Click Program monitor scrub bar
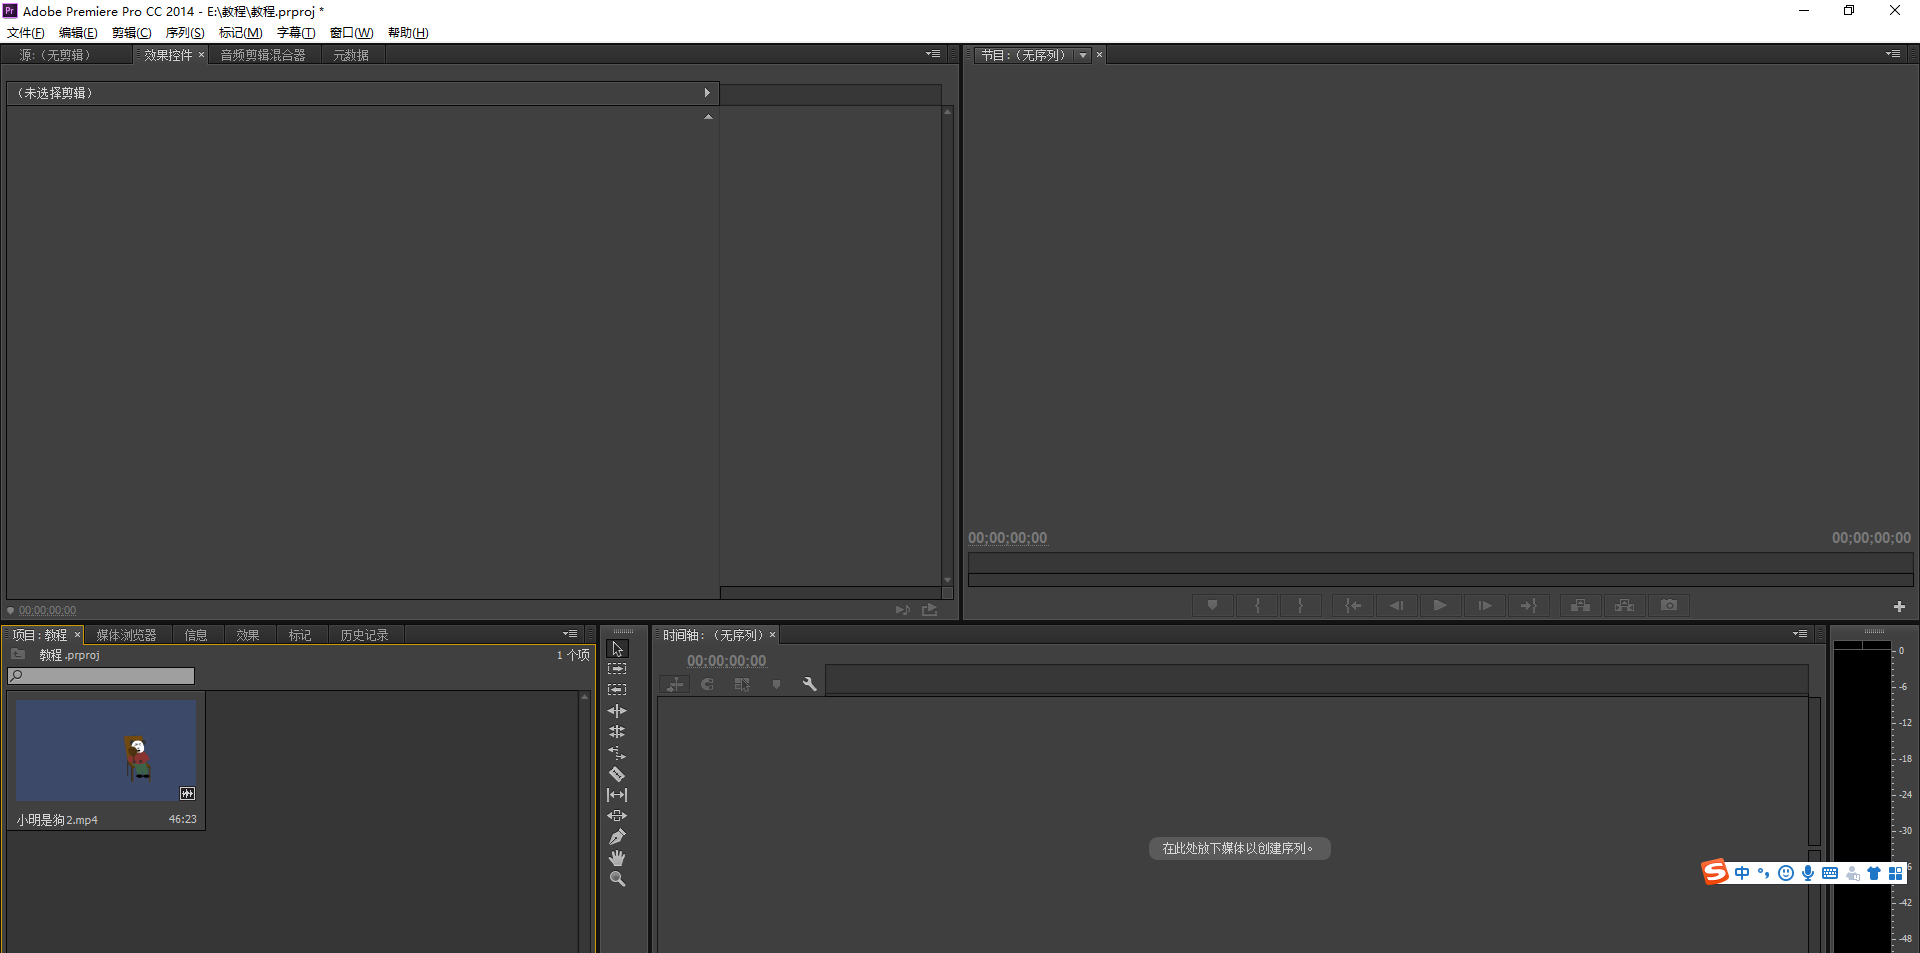This screenshot has width=1920, height=953. (x=1440, y=563)
